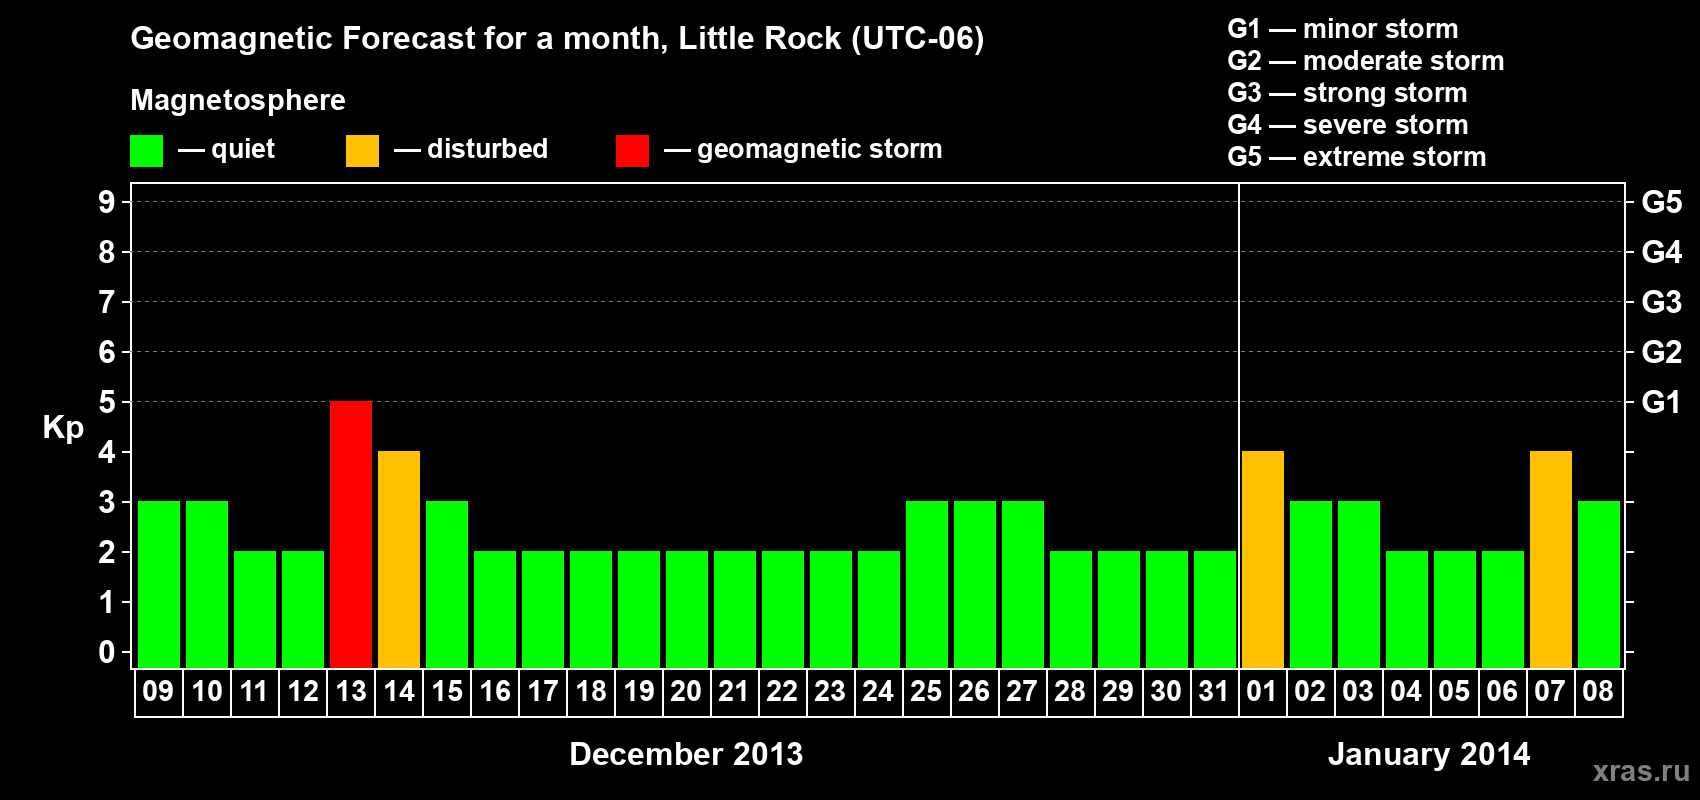Click the 'Magnetosphere' heading
Viewport: 1700px width, 800px height.
(238, 100)
